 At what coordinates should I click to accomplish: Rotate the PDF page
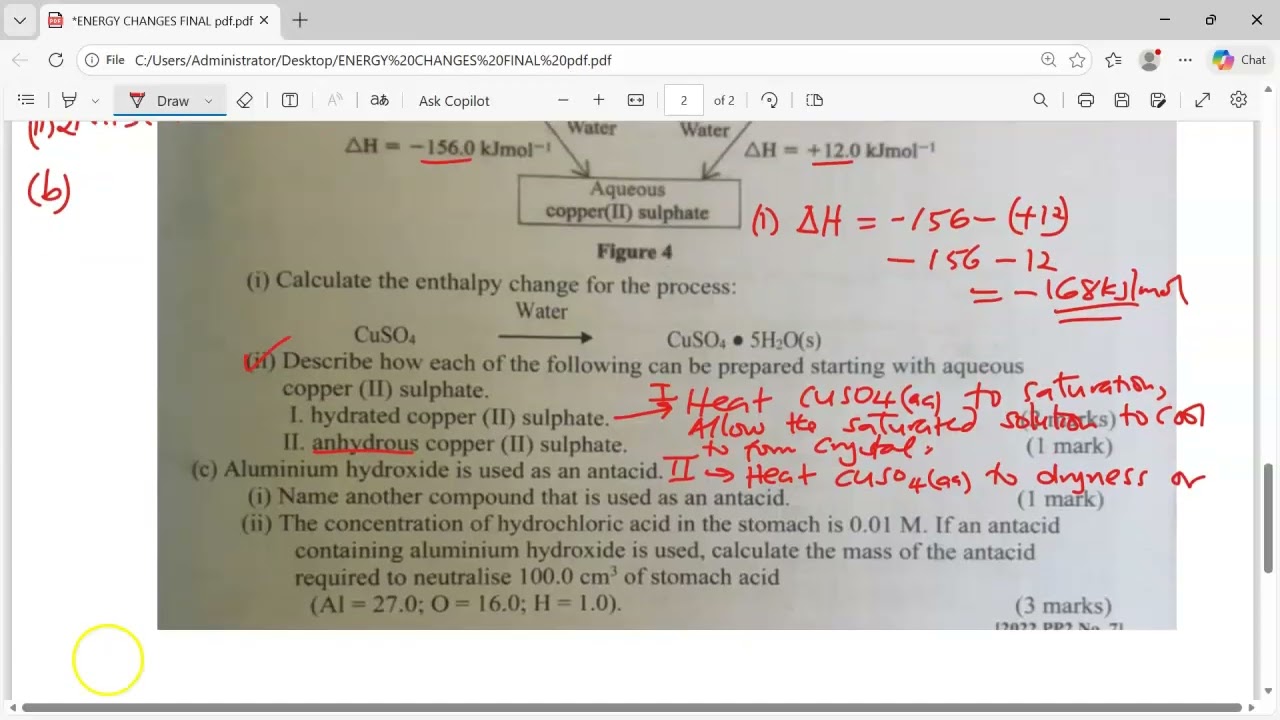tap(769, 100)
